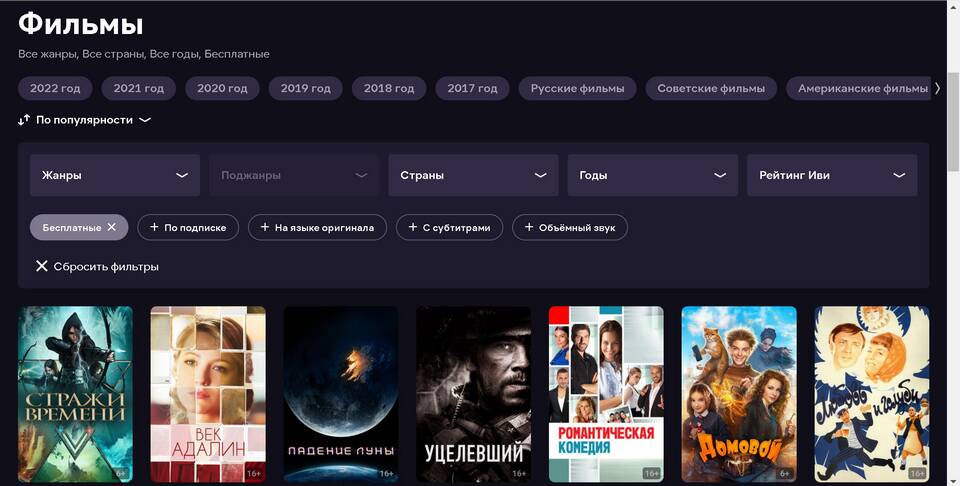Click plus icon on На языке оригинала
960x486 pixels.
point(264,227)
